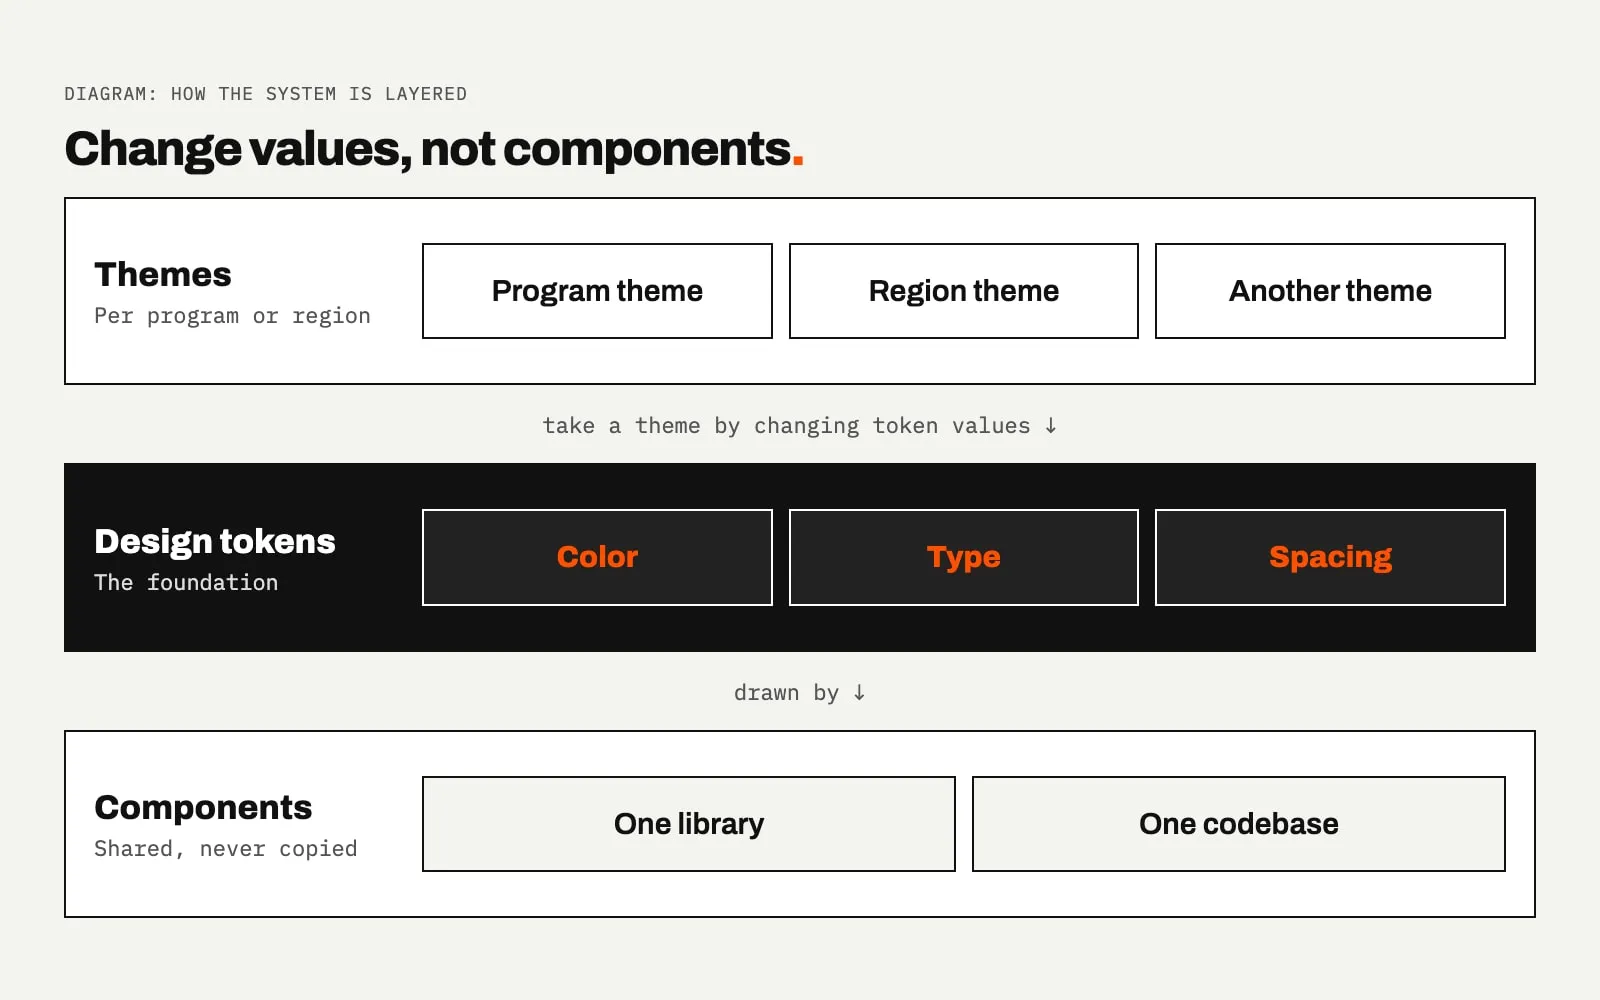Click the 'Shared, never copied' subtitle
This screenshot has width=1600, height=1000.
click(x=226, y=849)
